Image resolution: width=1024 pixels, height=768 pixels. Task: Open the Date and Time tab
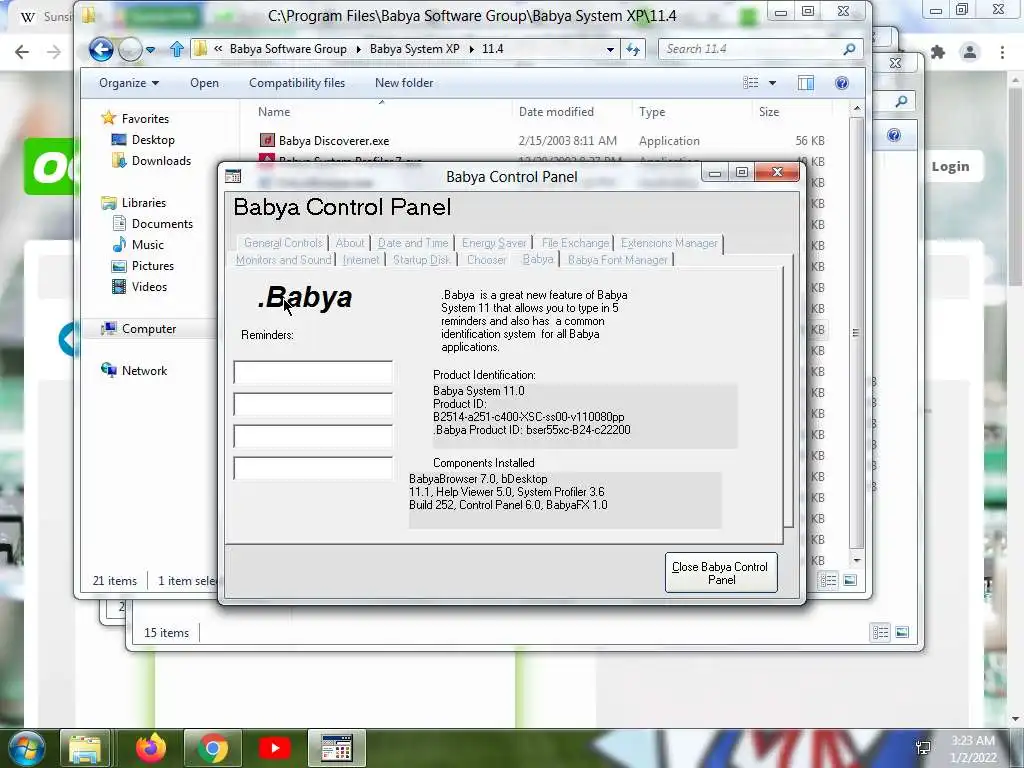413,243
